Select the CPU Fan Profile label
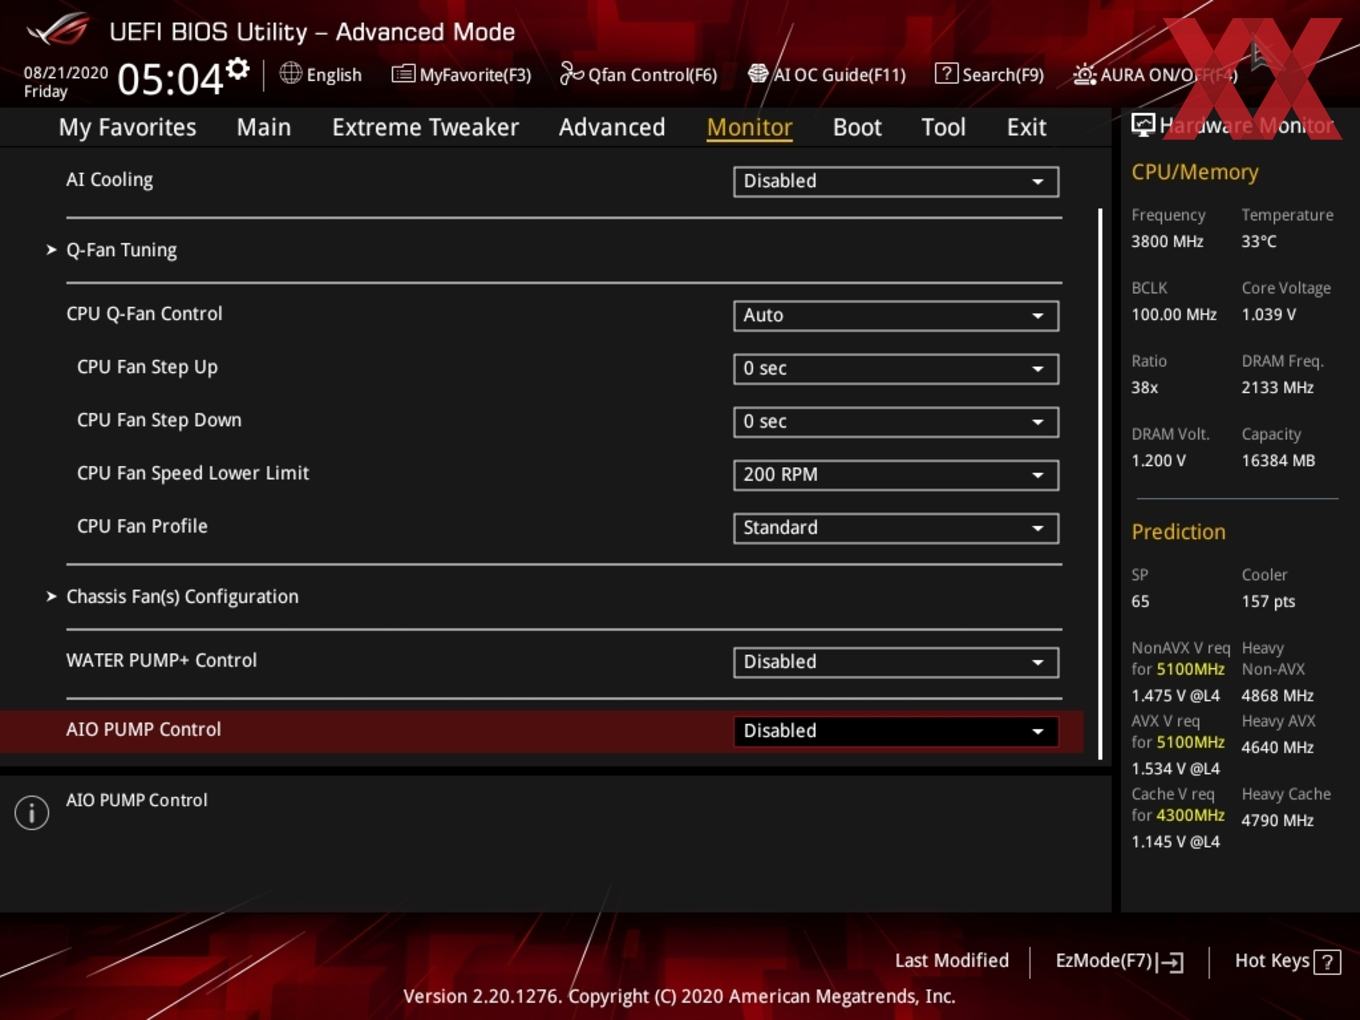 click(x=142, y=526)
